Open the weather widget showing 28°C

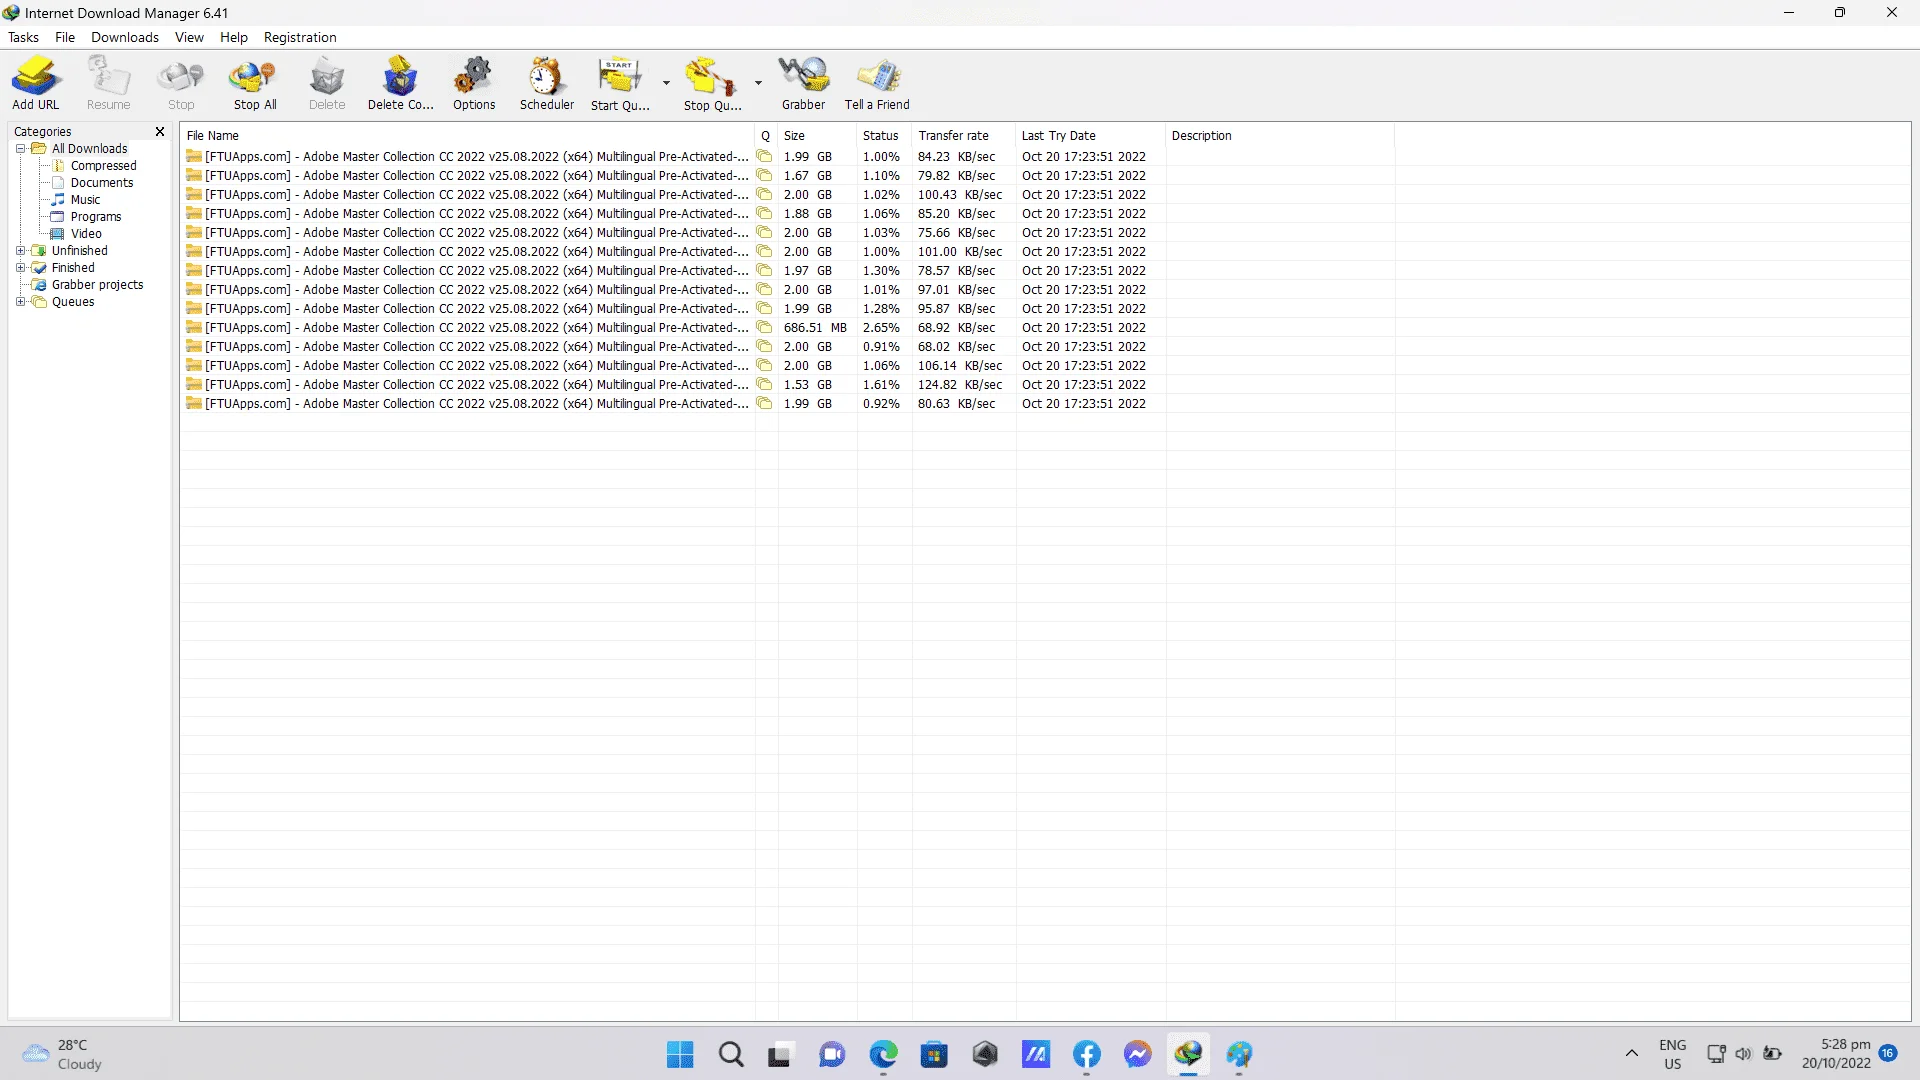[62, 1054]
